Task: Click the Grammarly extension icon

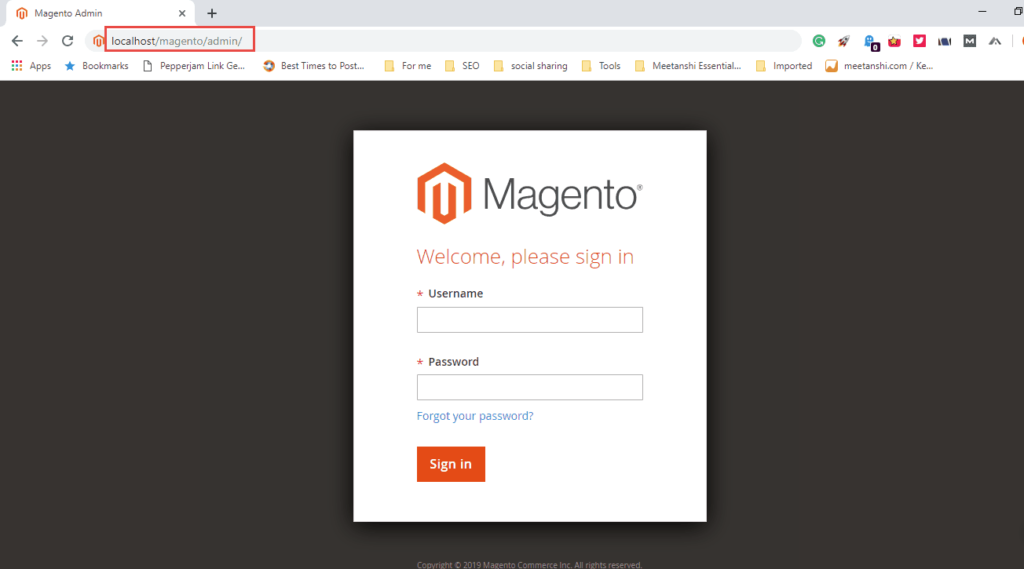Action: pos(818,41)
